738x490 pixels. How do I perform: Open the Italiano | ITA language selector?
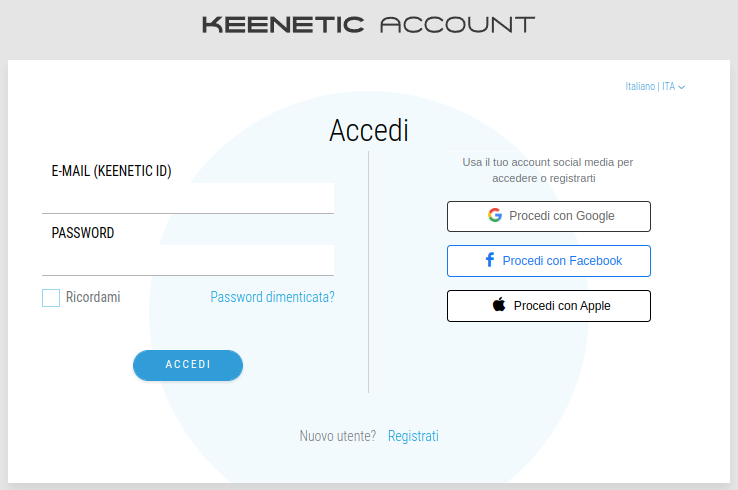tap(650, 87)
